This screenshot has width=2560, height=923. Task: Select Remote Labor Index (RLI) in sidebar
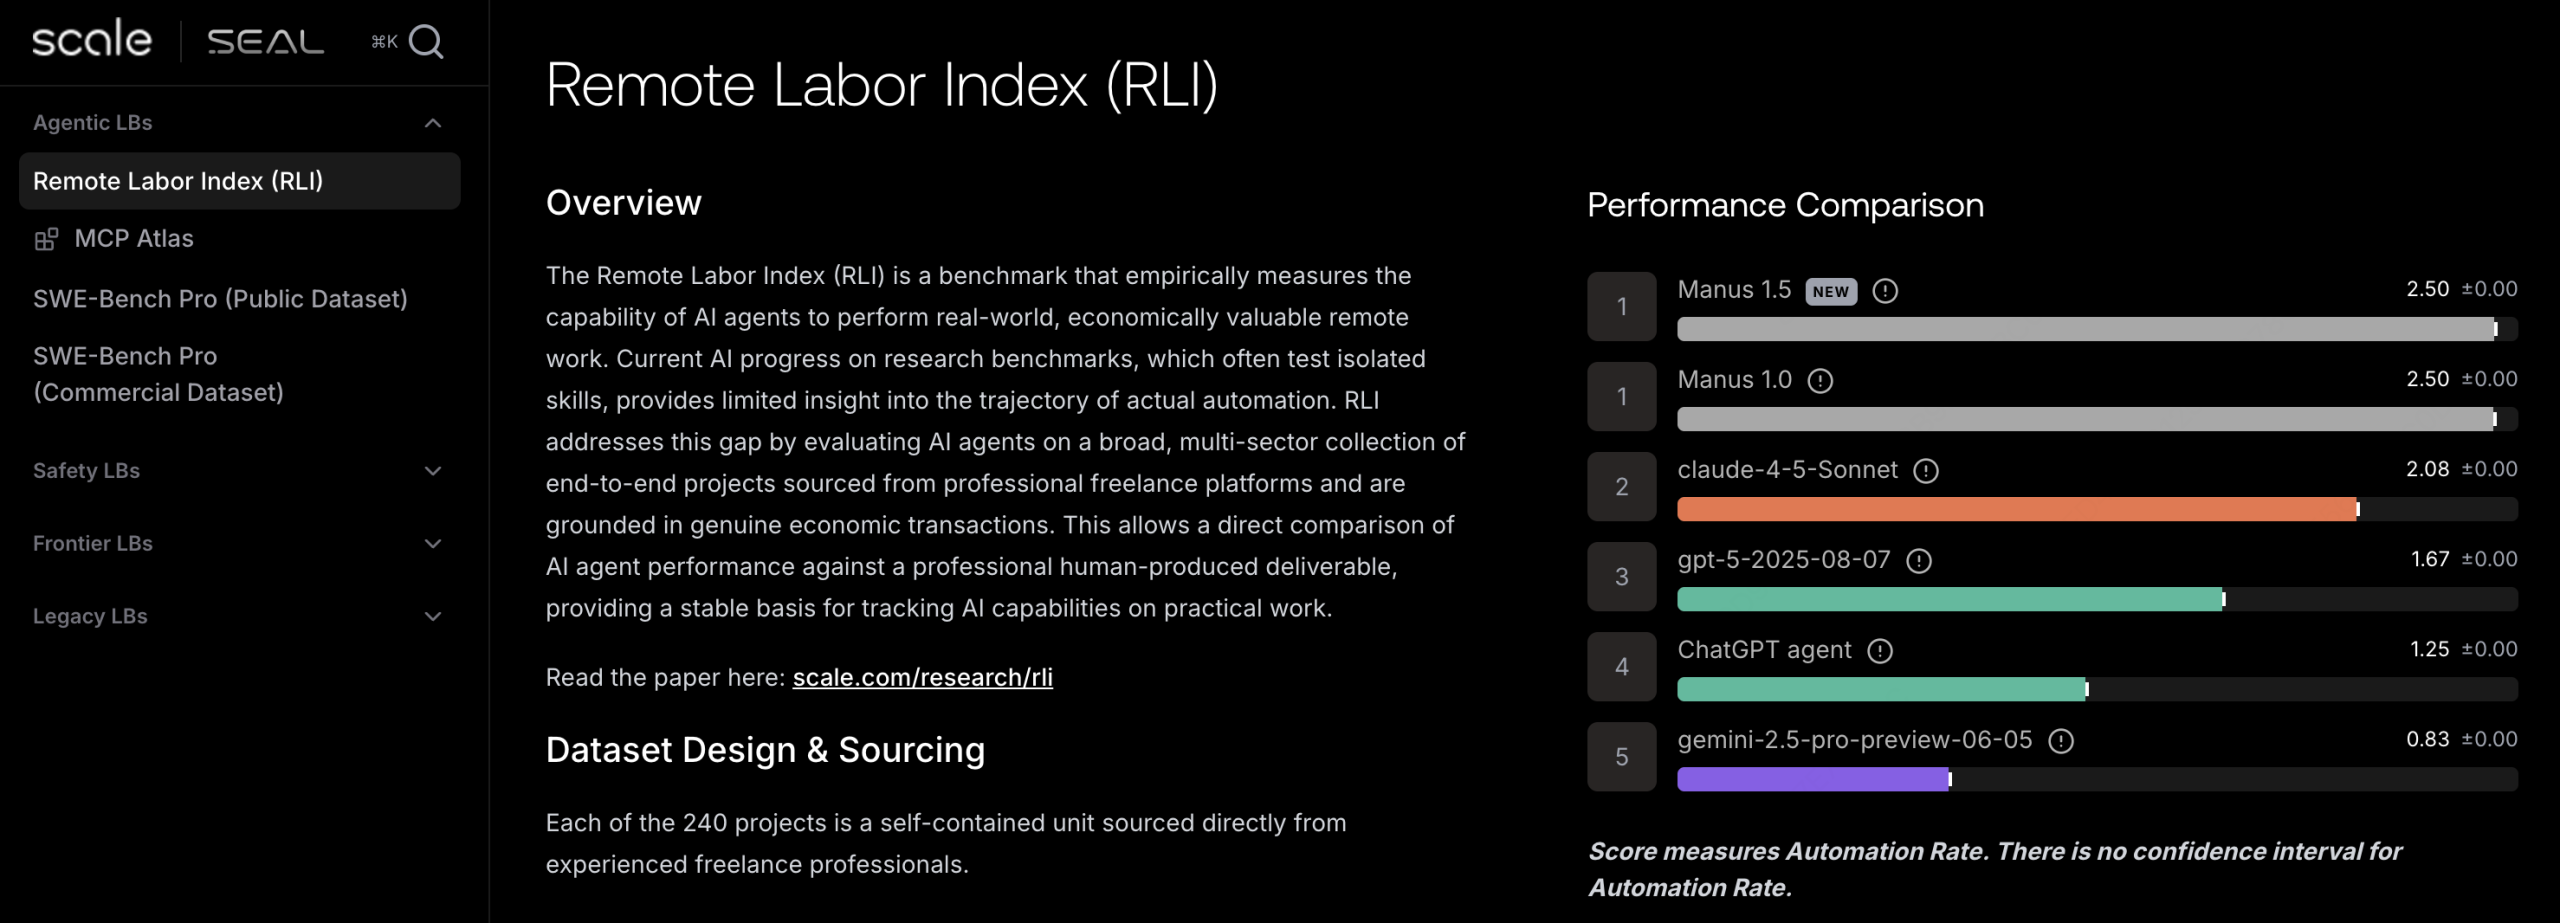178,181
